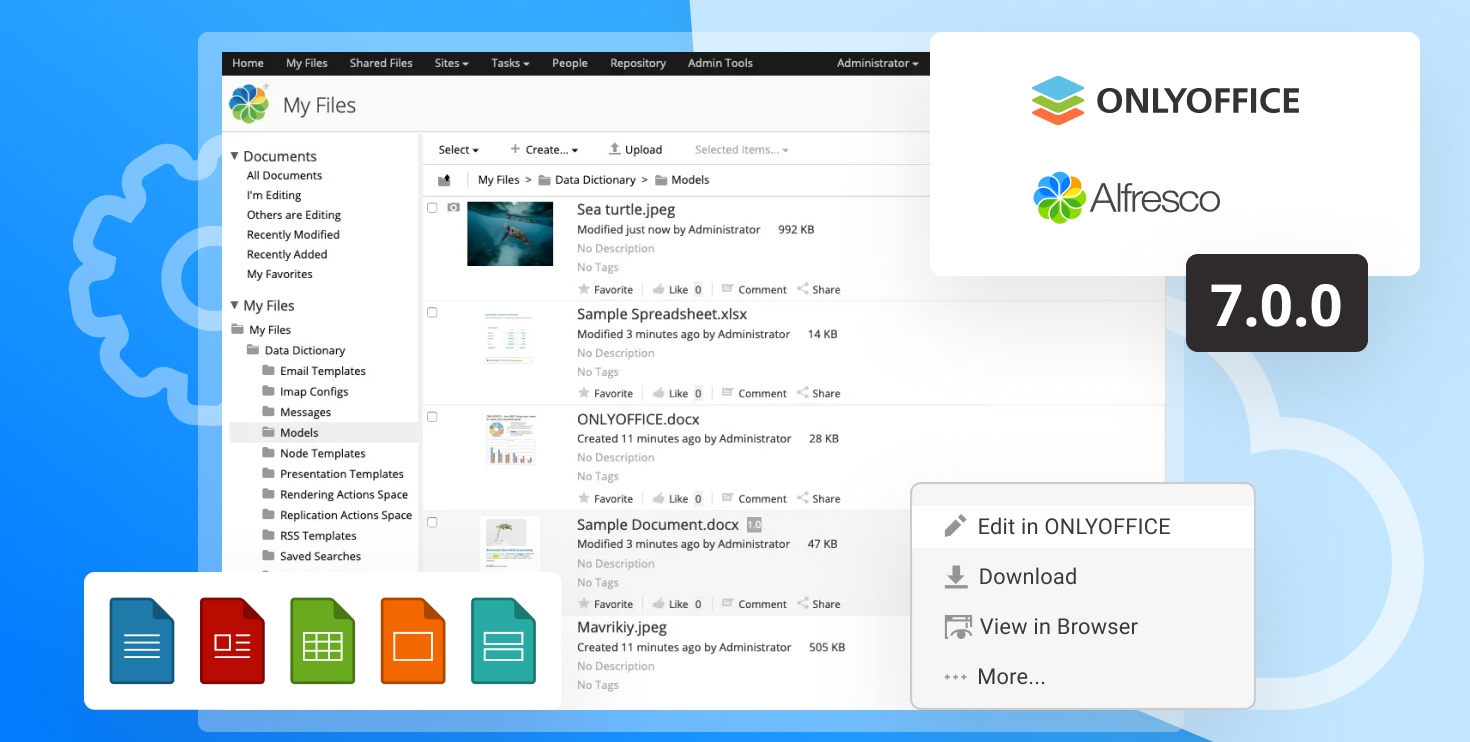The width and height of the screenshot is (1470, 742).
Task: Tick the checkbox next to Sea turtle.jpeg
Action: [x=431, y=206]
